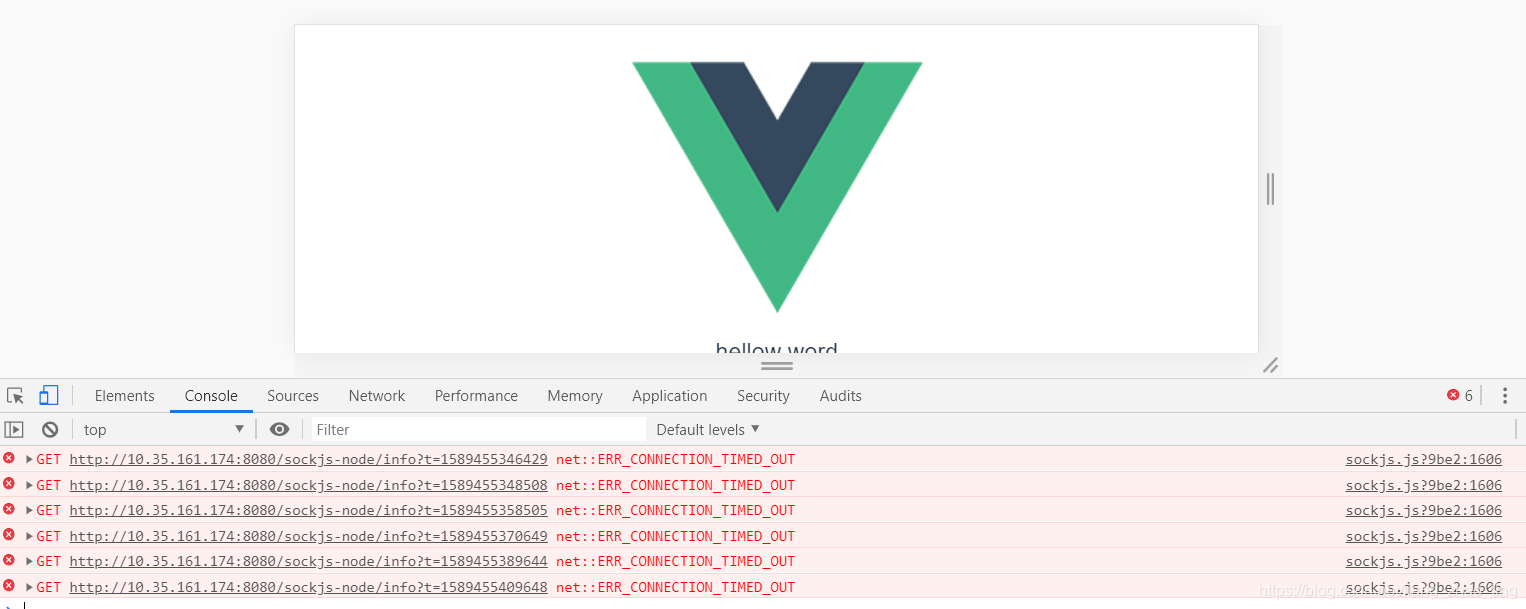Open URL ending with info?t=1589455409648
1526x609 pixels.
308,587
